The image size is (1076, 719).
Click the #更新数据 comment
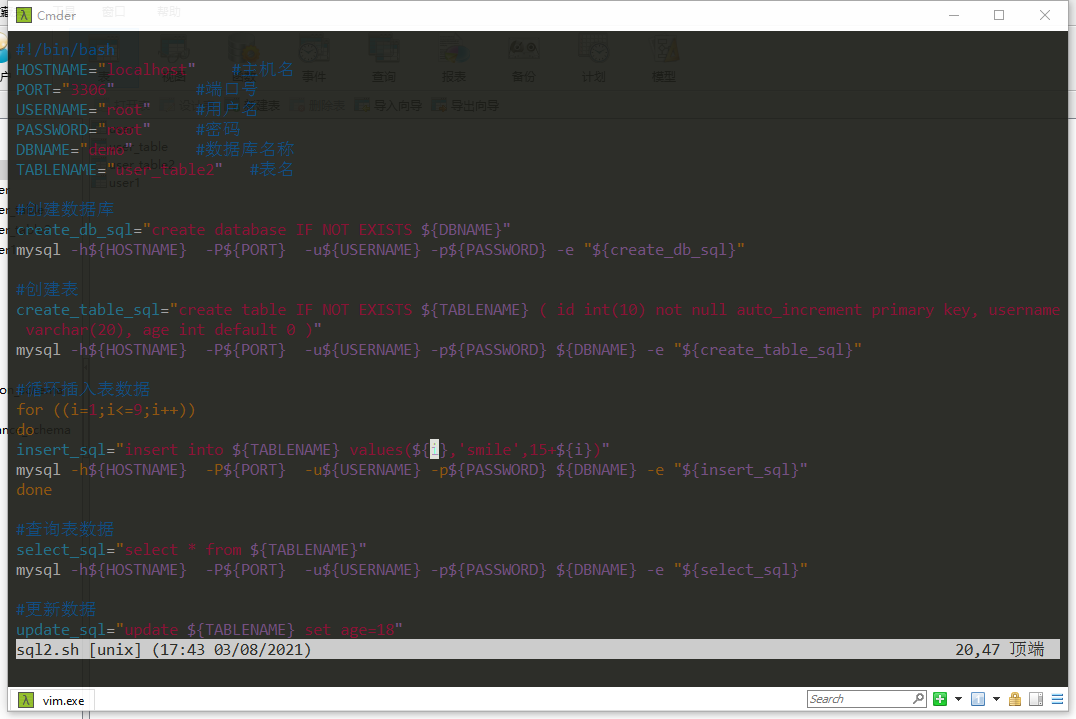[x=56, y=609]
